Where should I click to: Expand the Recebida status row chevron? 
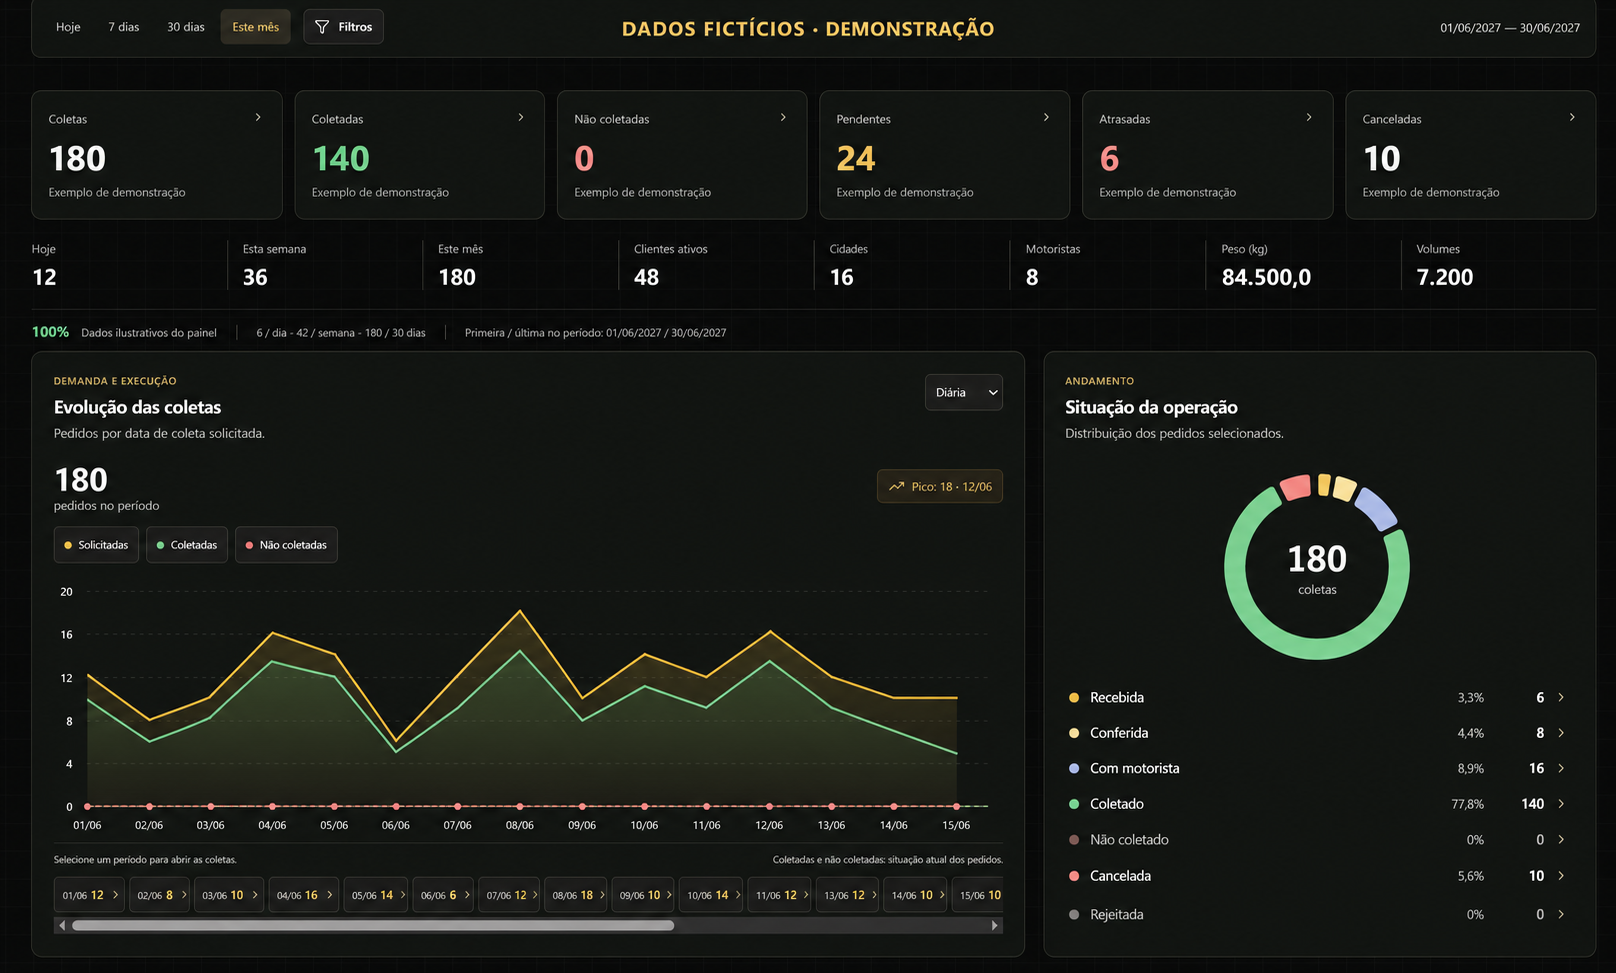(1561, 697)
